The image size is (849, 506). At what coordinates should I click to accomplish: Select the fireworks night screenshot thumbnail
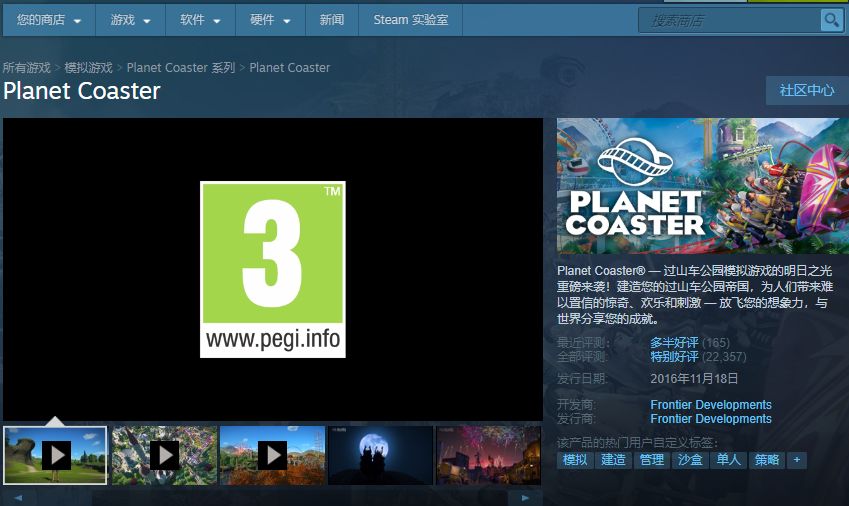tap(488, 455)
